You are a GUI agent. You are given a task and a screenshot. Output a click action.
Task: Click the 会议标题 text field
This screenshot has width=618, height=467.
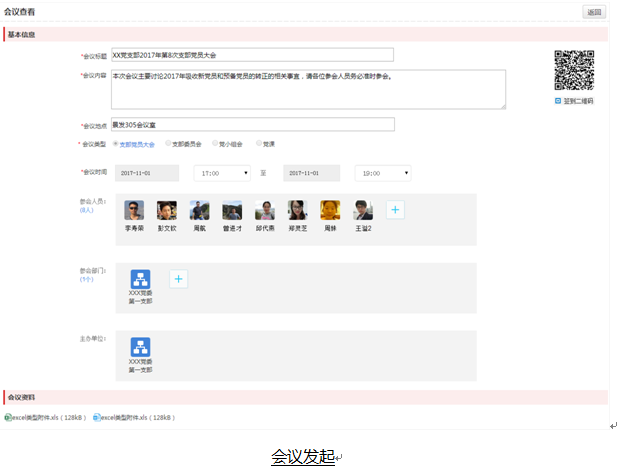click(252, 55)
